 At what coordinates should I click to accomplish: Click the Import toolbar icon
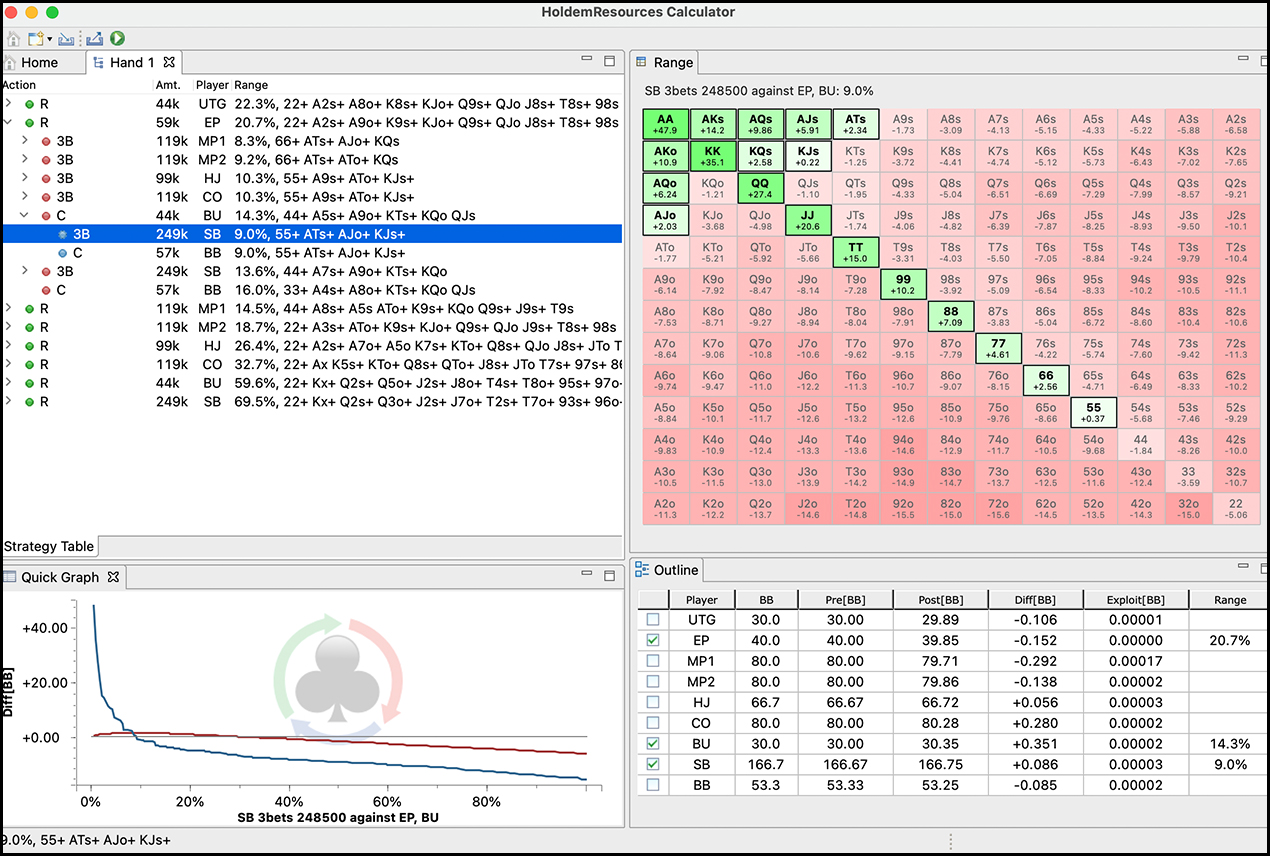pos(67,39)
